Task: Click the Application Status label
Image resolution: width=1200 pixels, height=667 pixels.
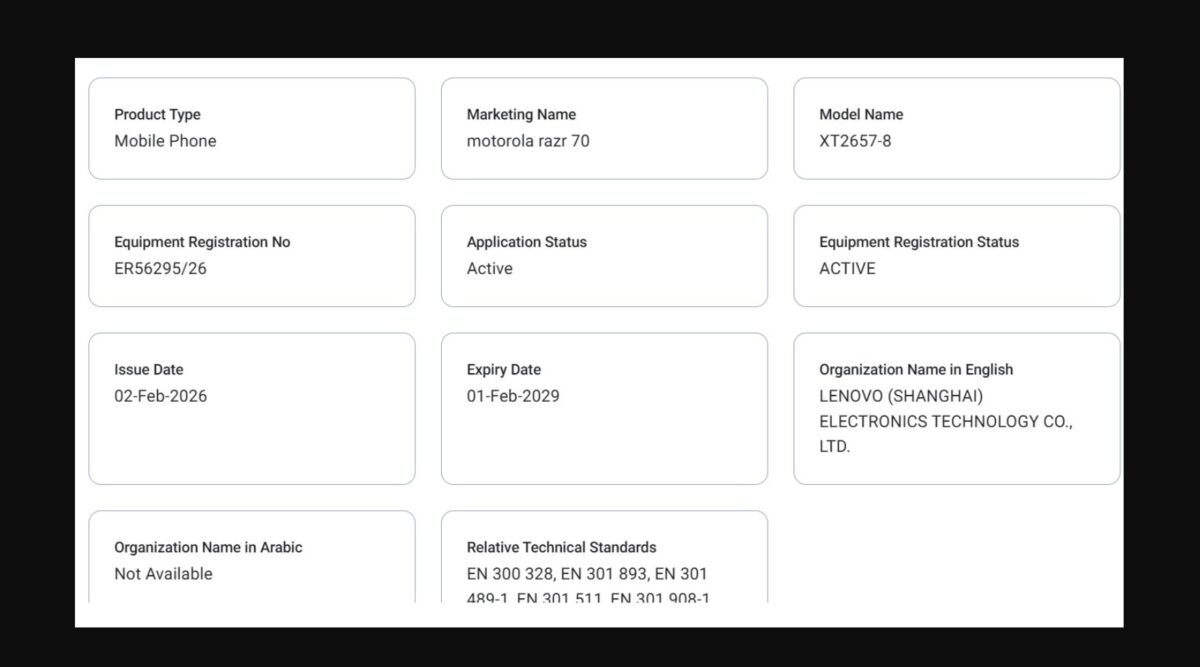Action: pos(527,242)
